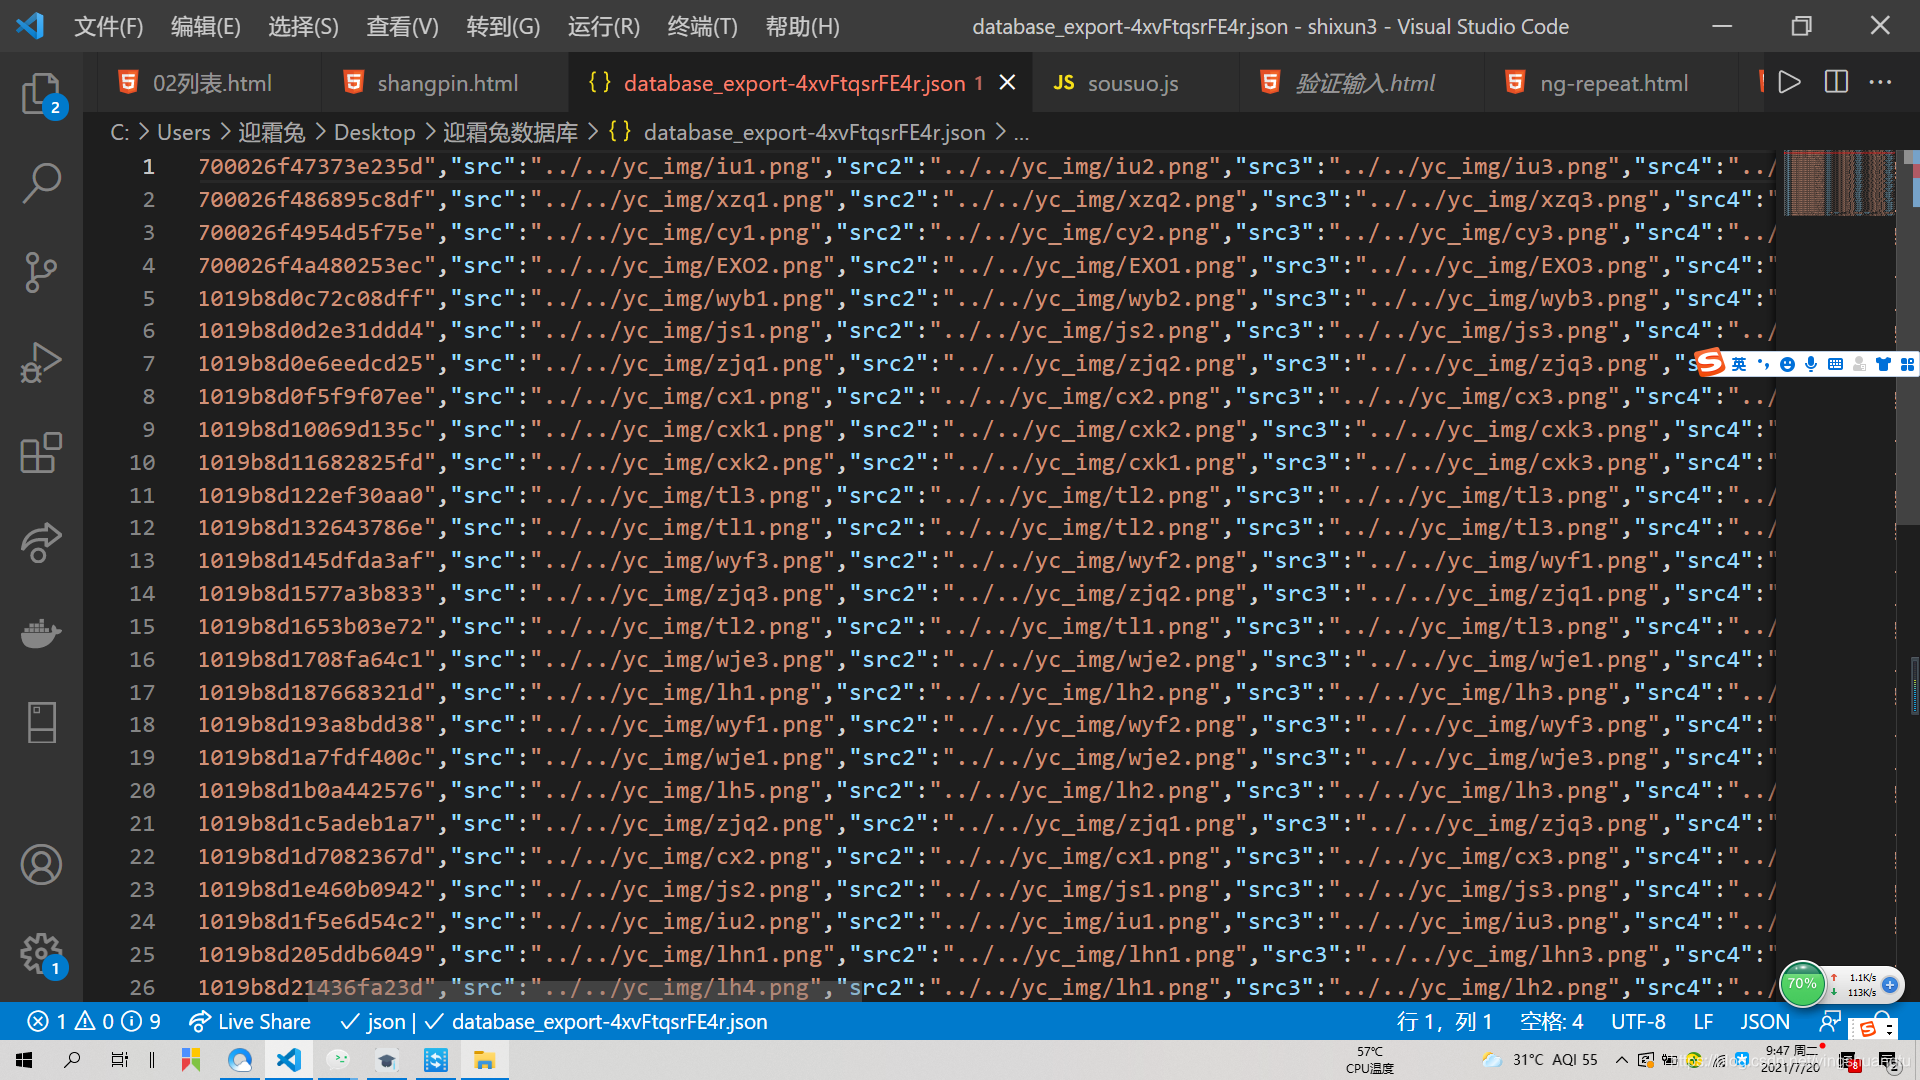The image size is (1920, 1080).
Task: Change file encoding UTF-8
Action: click(x=1638, y=1022)
